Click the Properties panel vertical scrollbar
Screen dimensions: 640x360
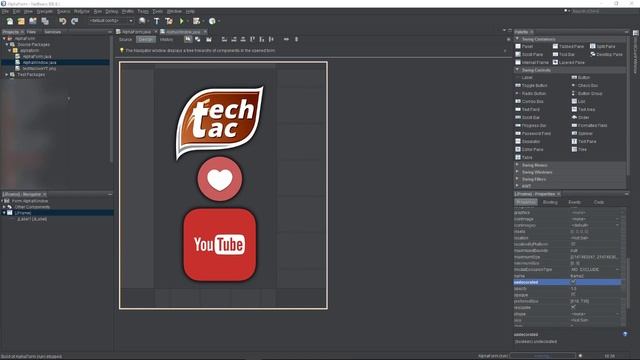click(629, 282)
